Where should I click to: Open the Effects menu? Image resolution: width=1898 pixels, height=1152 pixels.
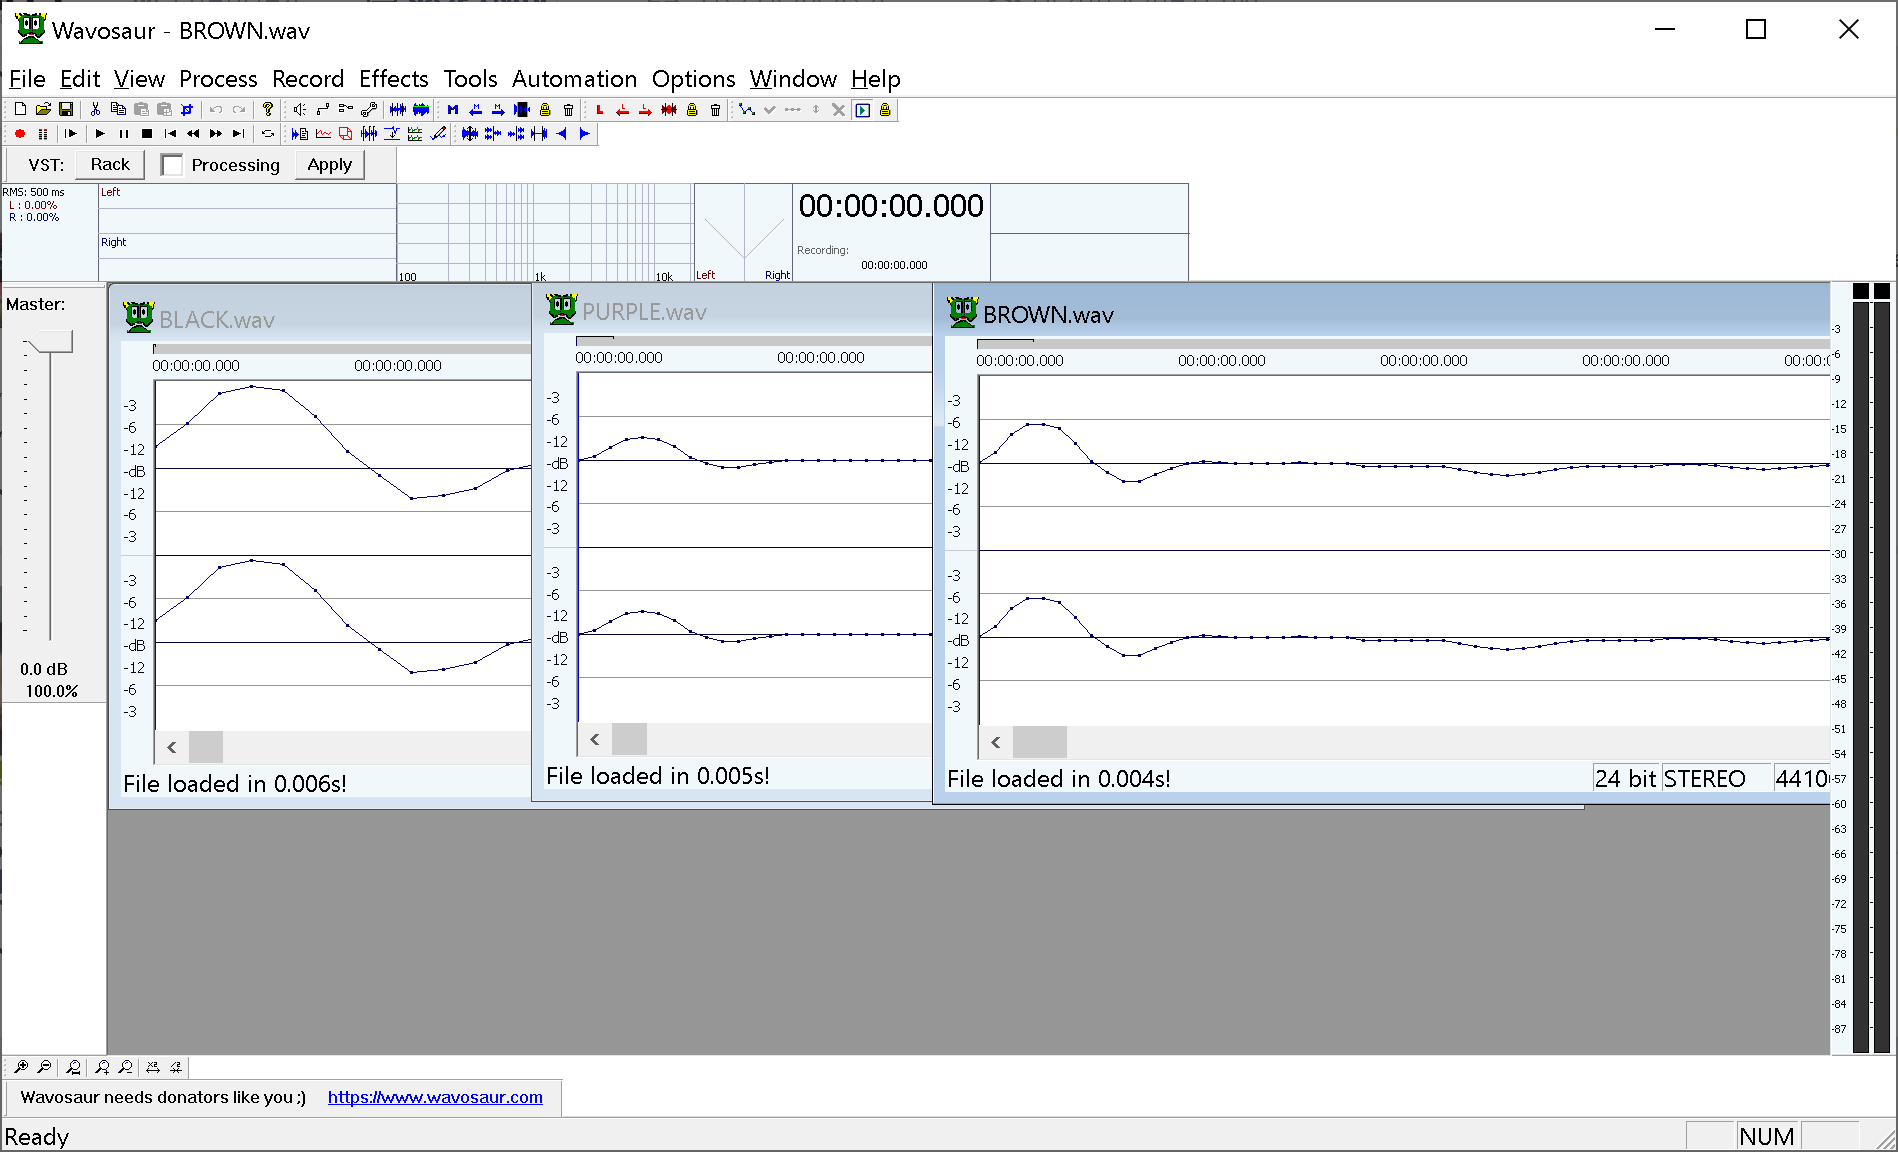pyautogui.click(x=394, y=79)
